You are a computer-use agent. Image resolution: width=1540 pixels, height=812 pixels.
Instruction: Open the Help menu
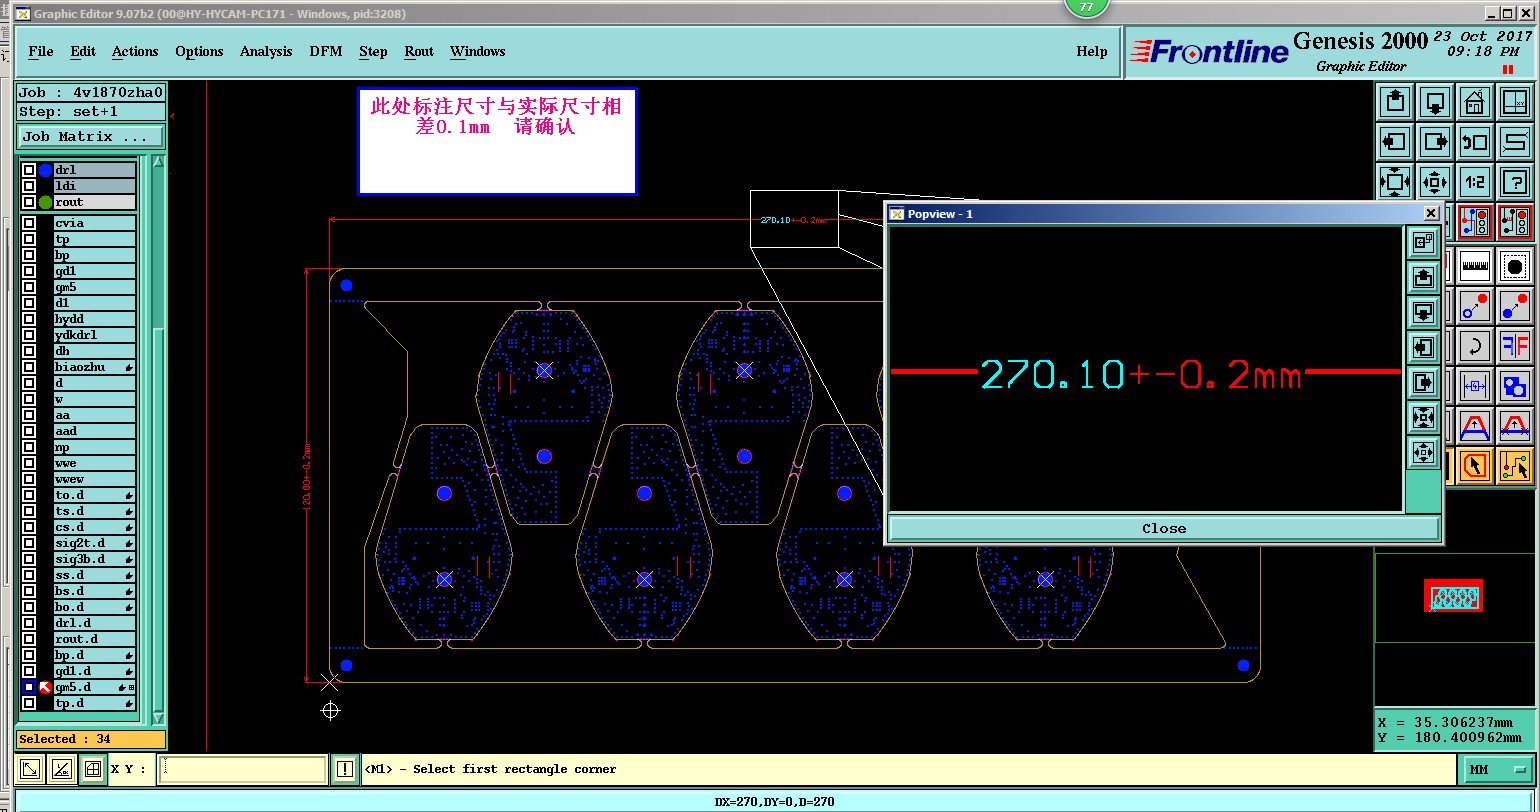point(1092,51)
